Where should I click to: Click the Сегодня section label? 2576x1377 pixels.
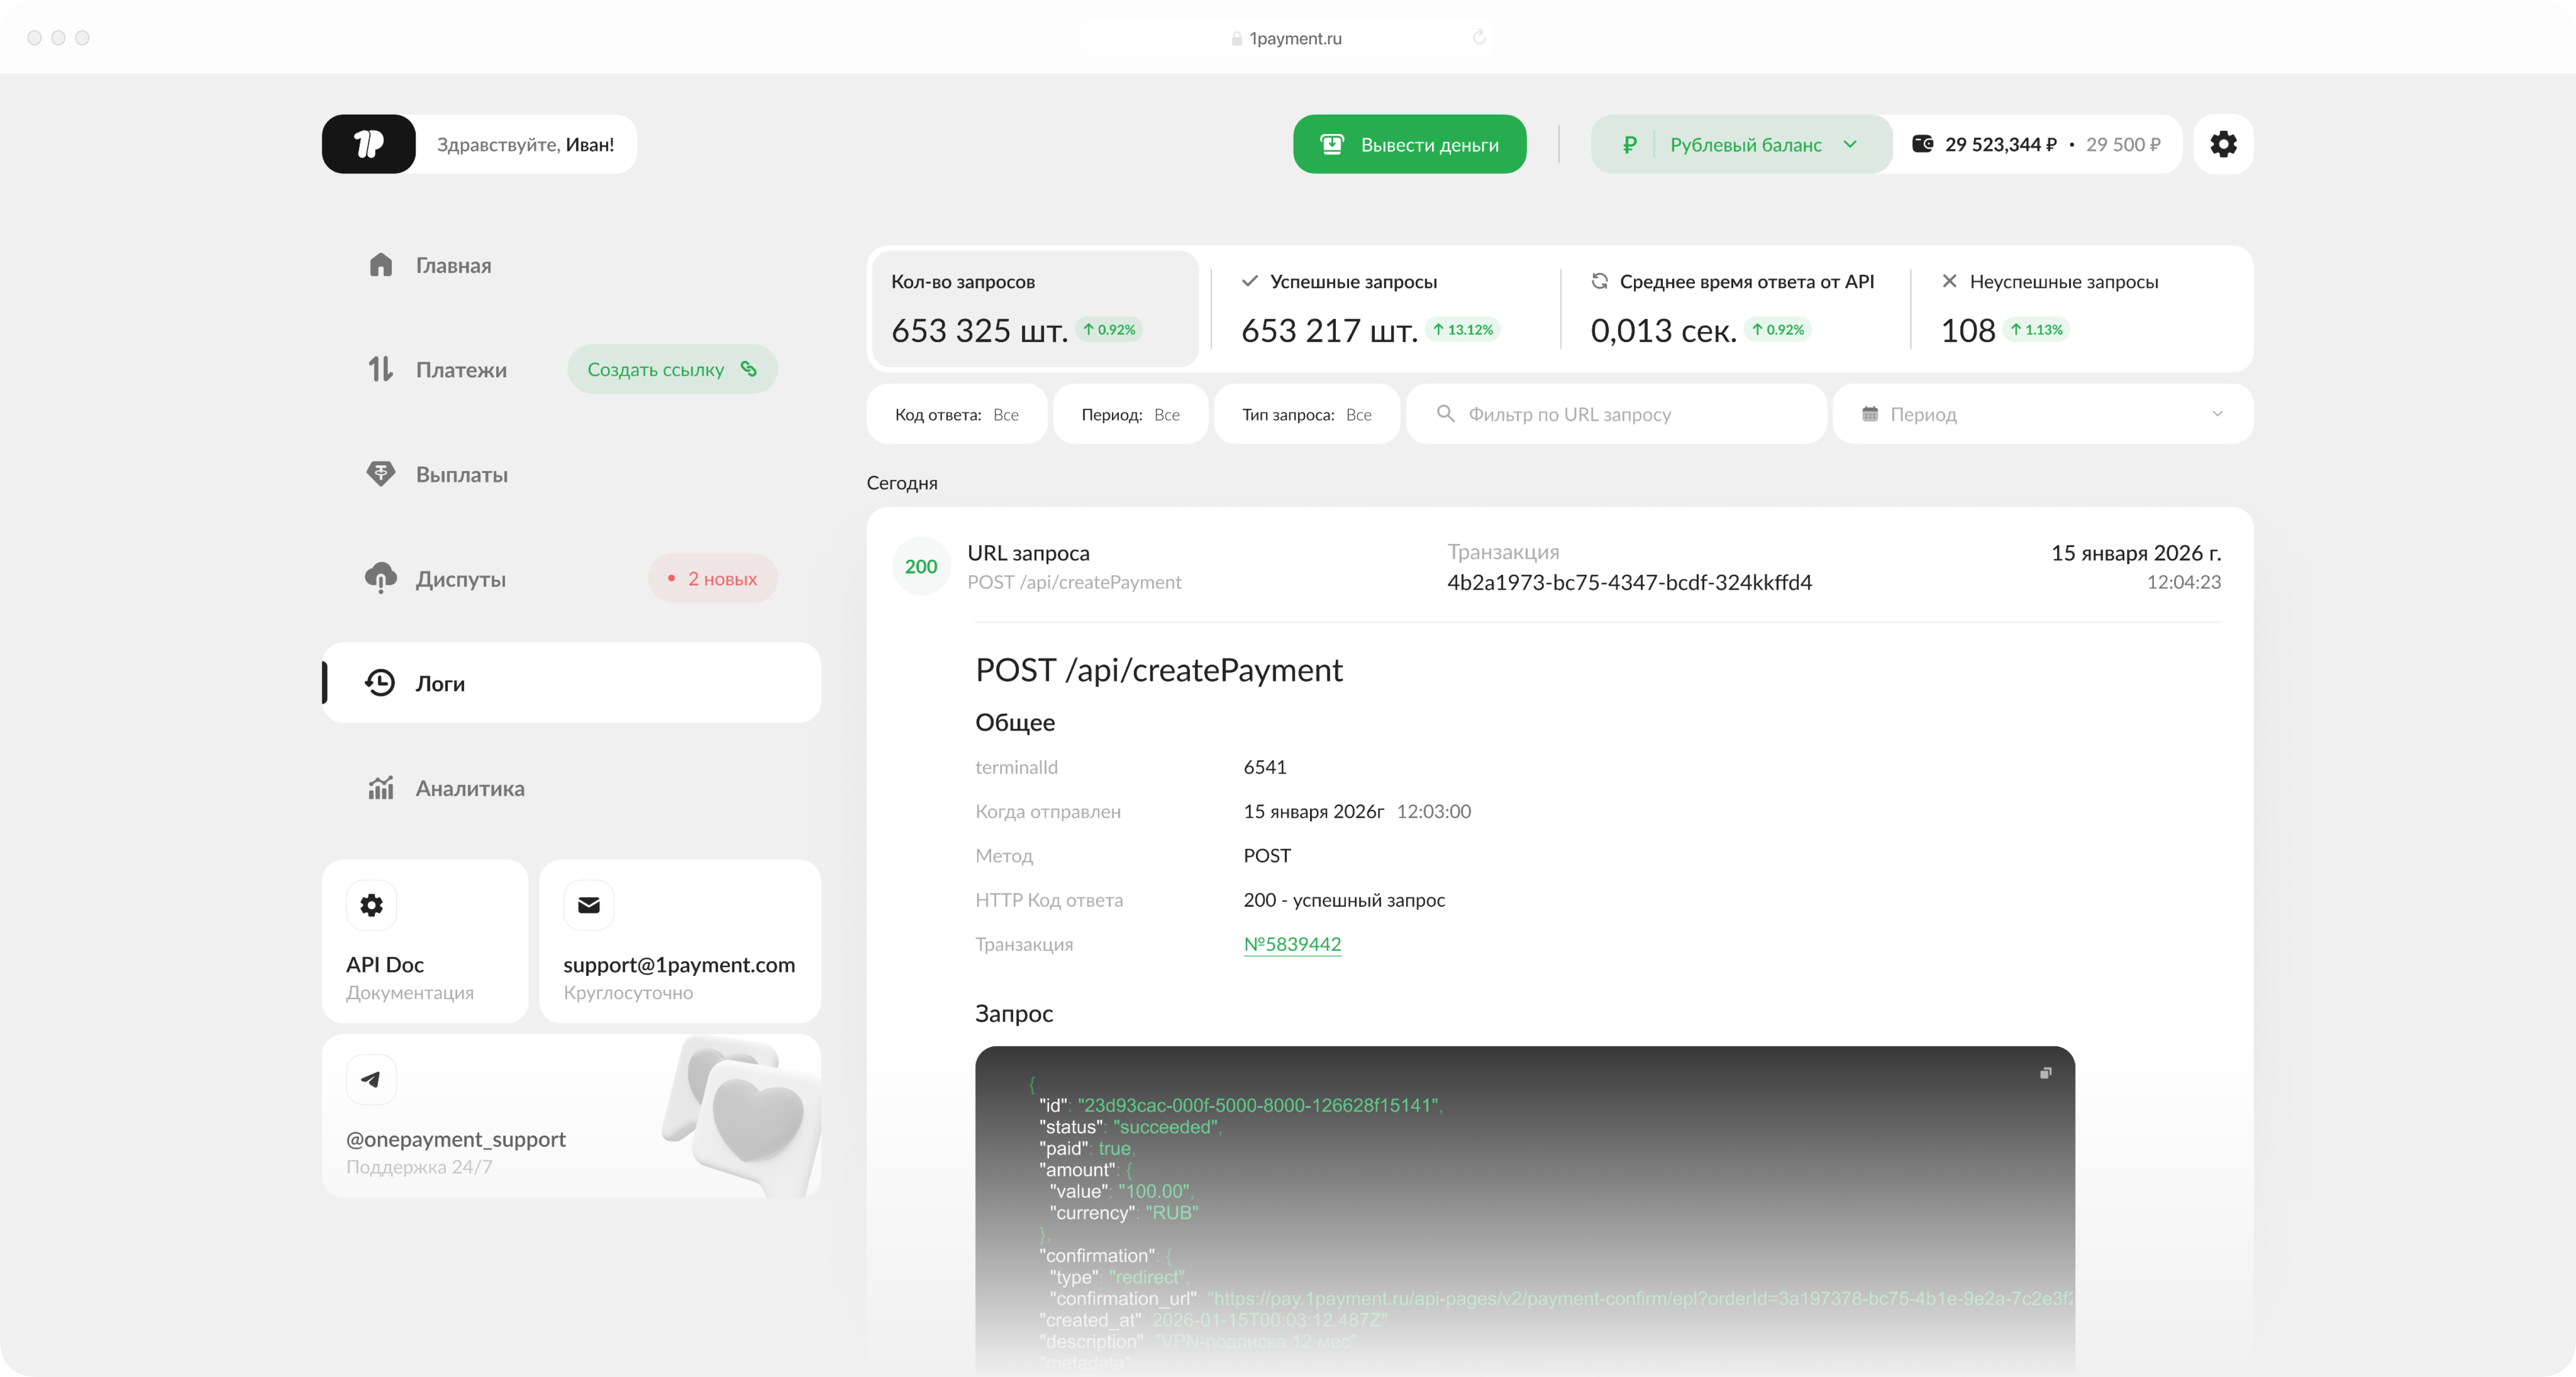pyautogui.click(x=902, y=483)
